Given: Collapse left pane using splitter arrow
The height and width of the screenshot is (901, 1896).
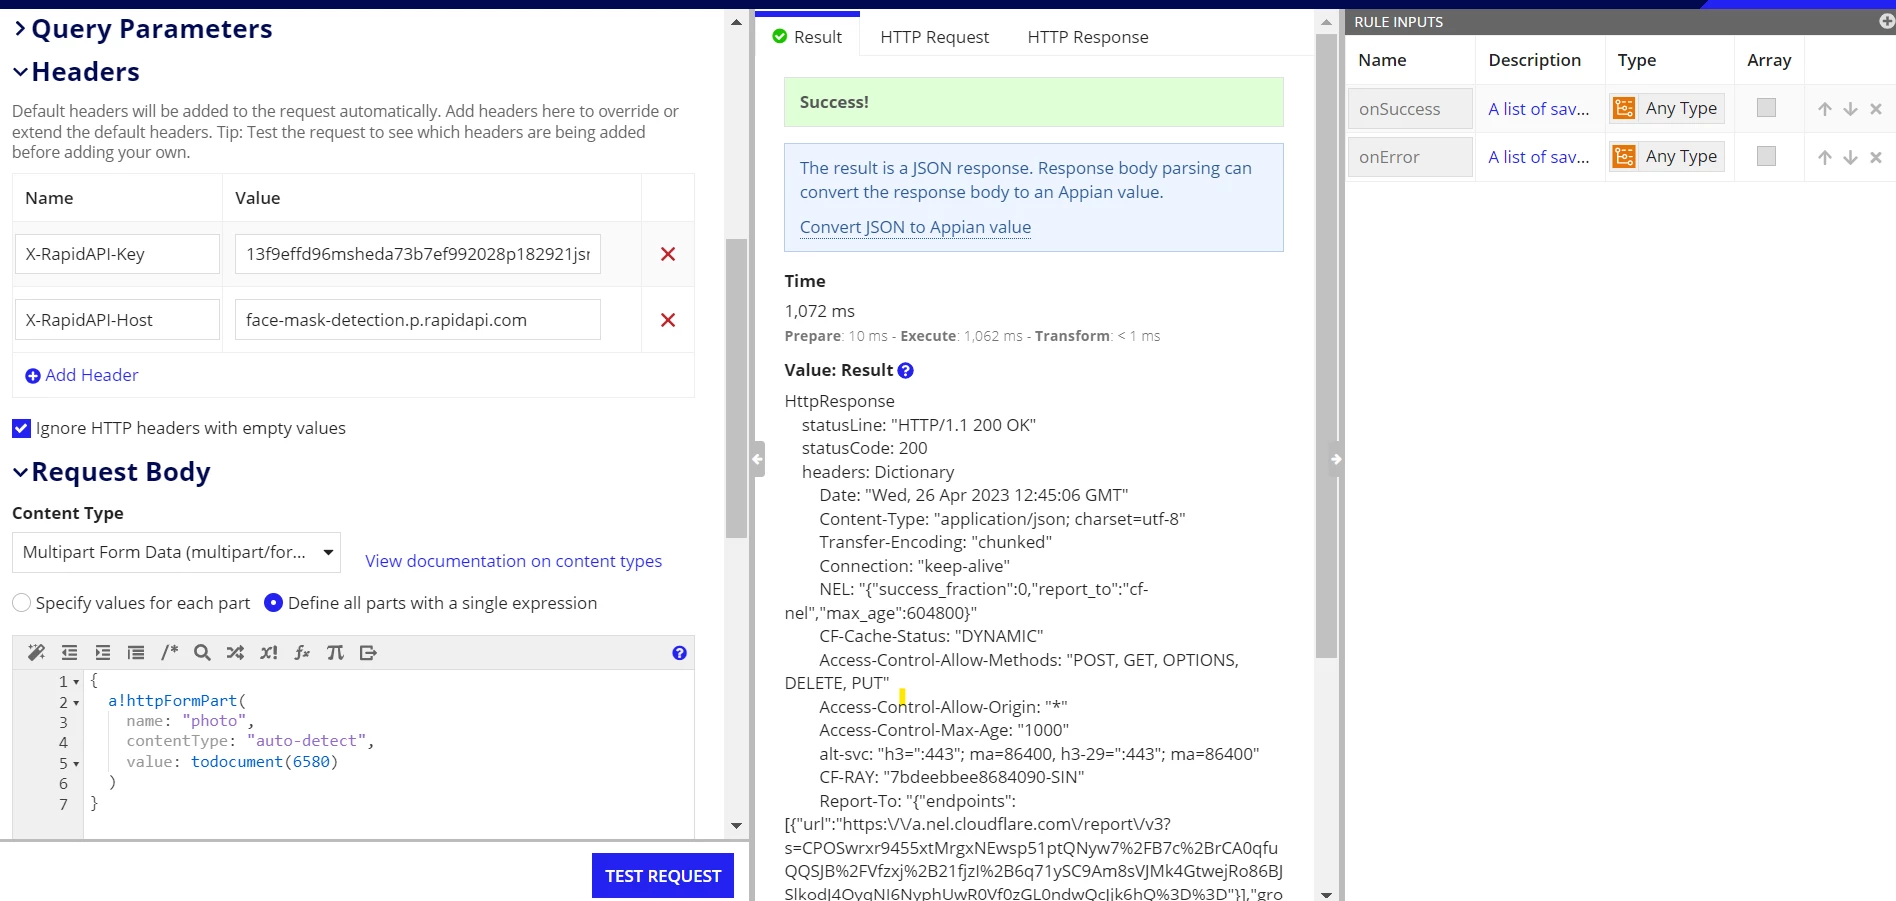Looking at the screenshot, I should point(758,459).
